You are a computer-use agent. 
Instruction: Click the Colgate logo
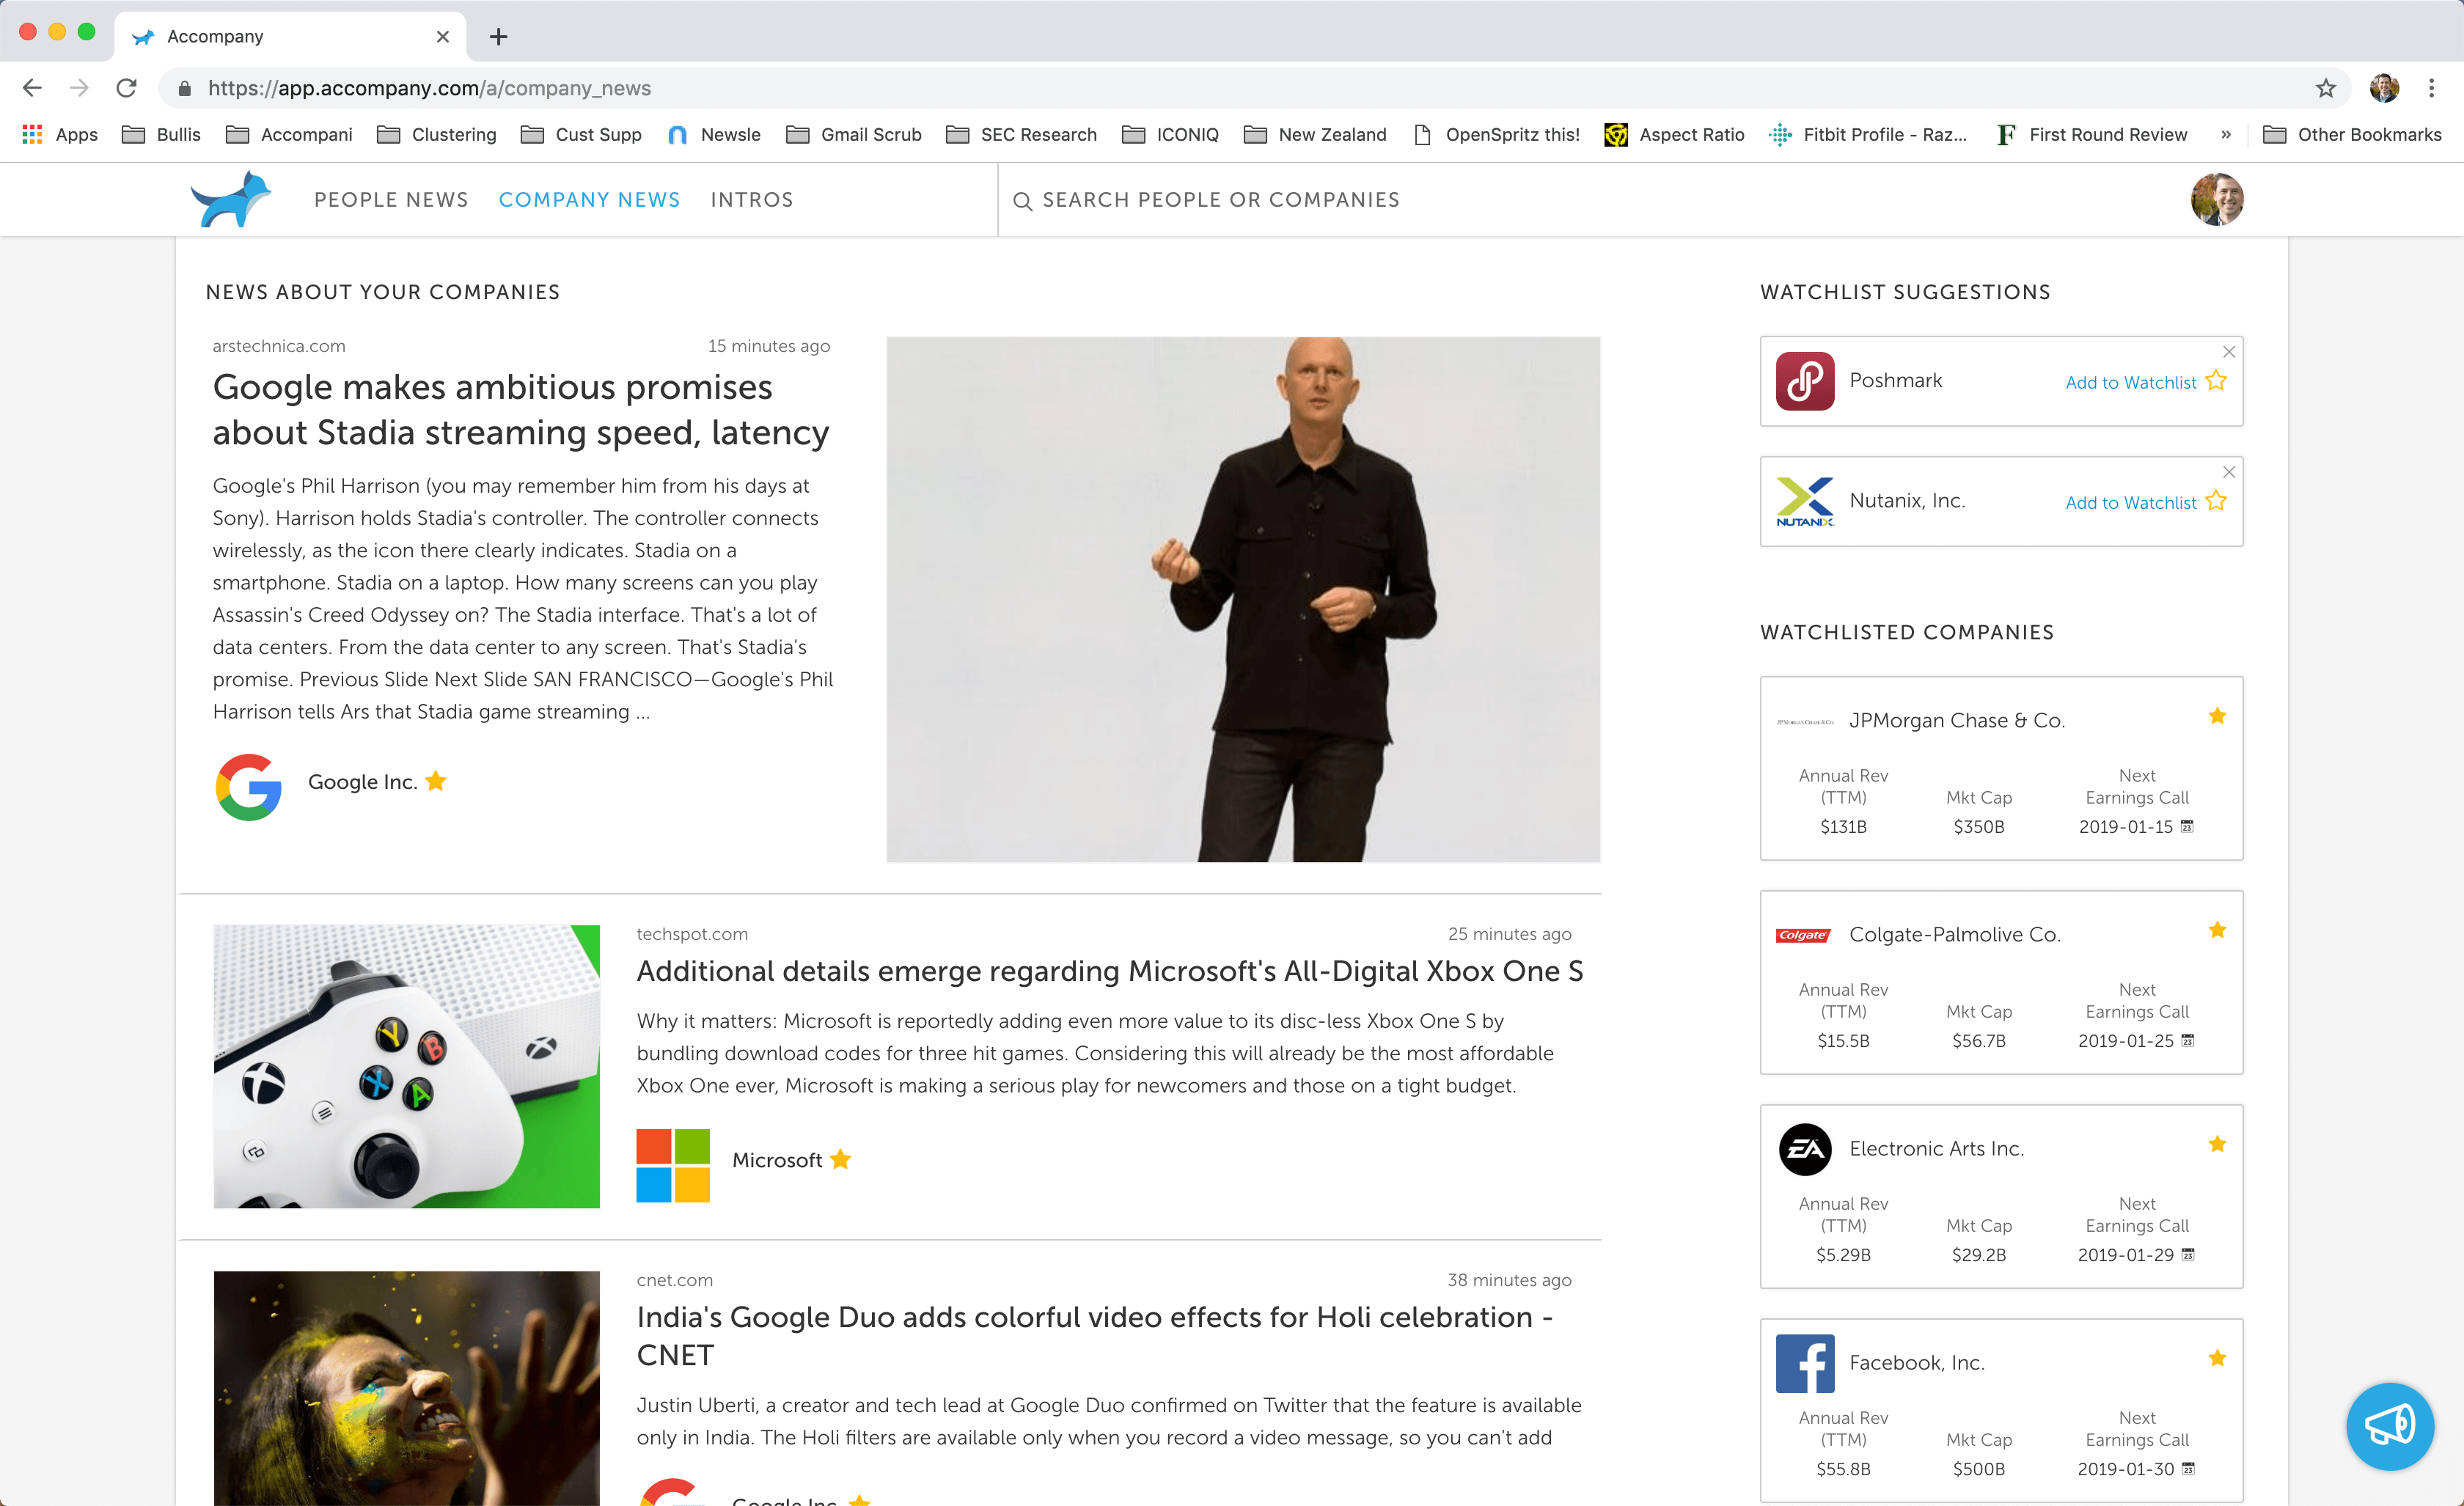click(1803, 935)
